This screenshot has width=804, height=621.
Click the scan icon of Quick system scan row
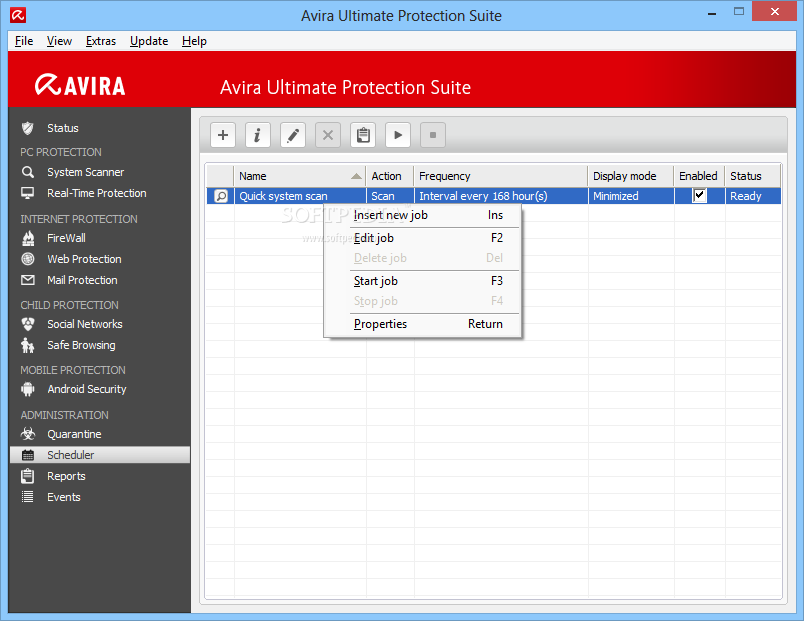221,196
